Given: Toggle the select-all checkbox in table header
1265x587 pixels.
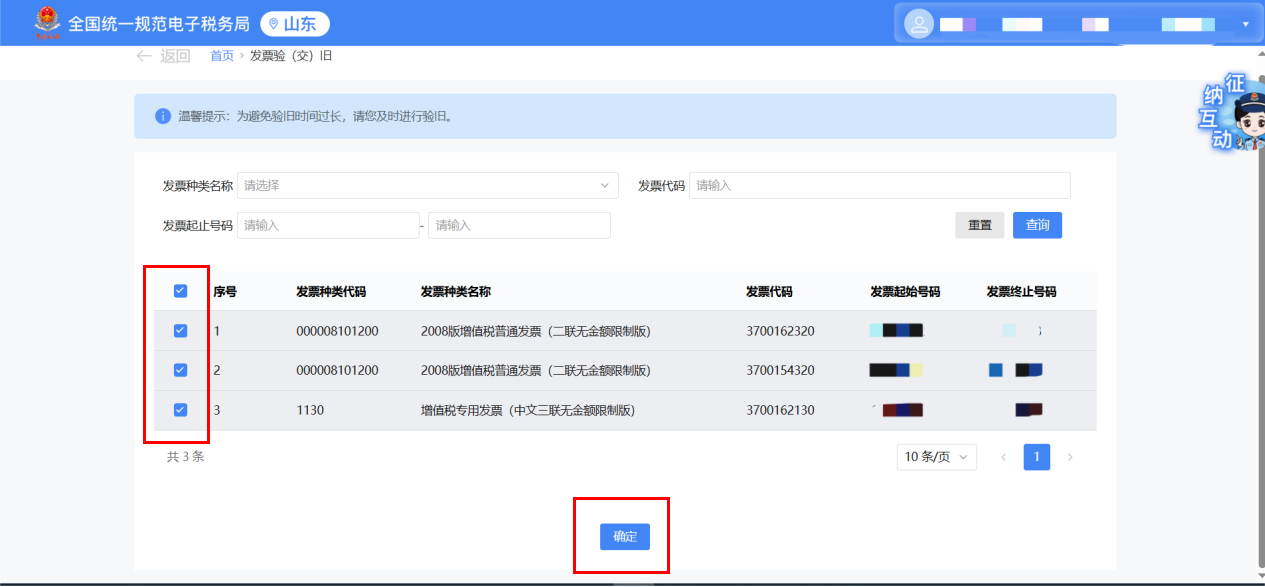Looking at the screenshot, I should (180, 291).
